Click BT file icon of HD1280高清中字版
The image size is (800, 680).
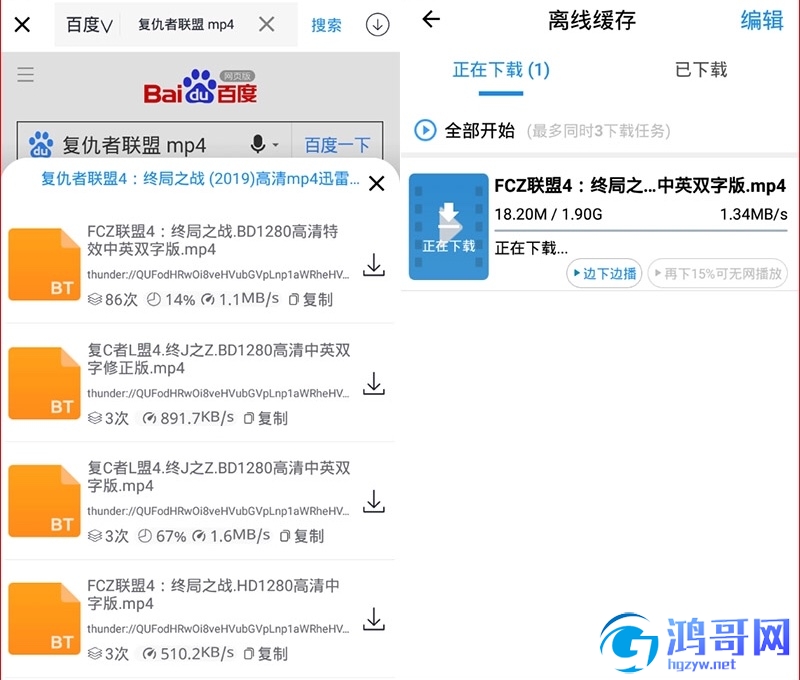coord(44,618)
